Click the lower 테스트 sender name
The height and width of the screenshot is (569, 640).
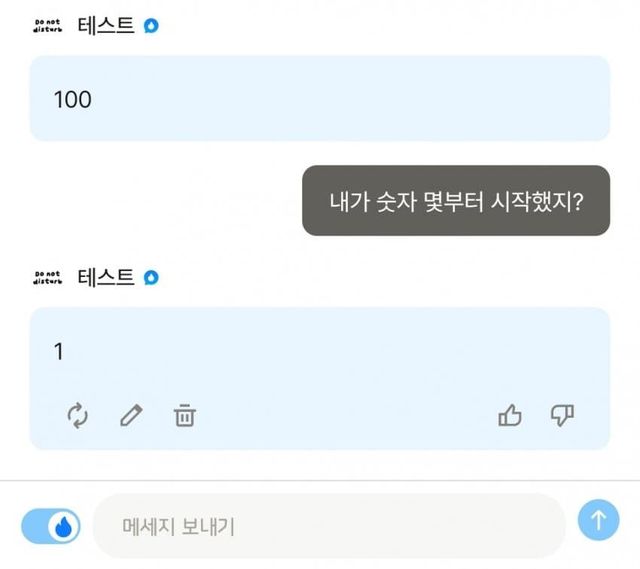(105, 277)
